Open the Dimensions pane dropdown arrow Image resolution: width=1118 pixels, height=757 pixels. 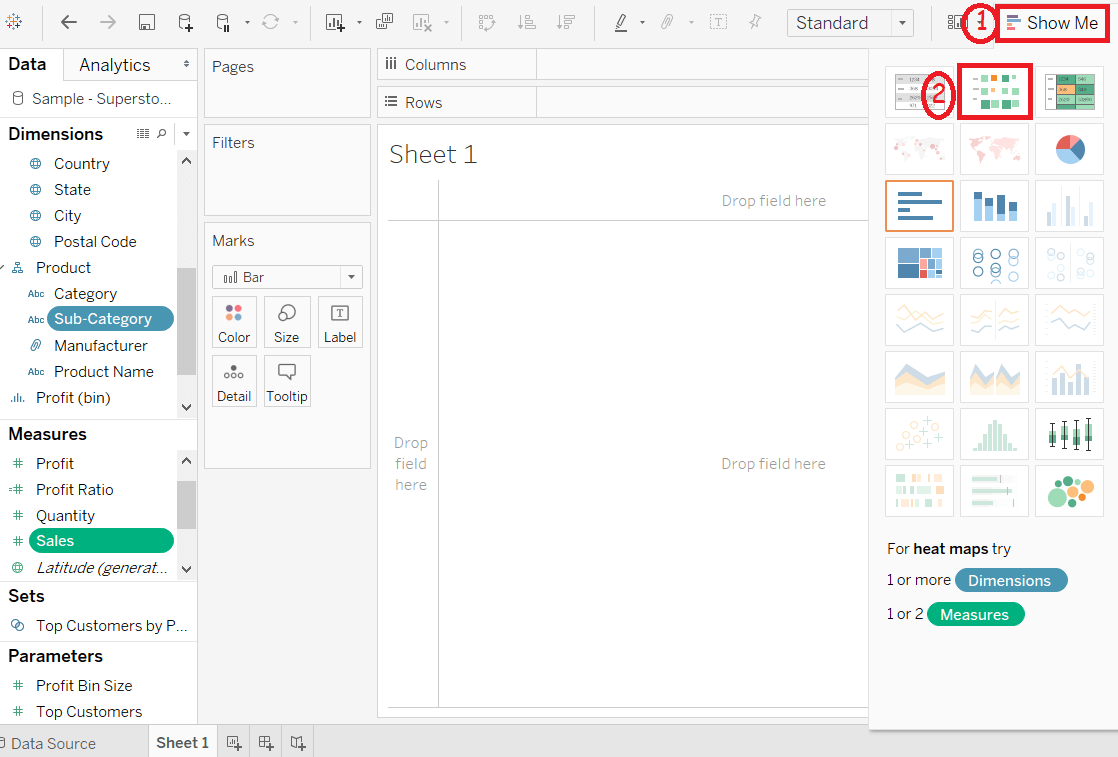click(x=186, y=134)
